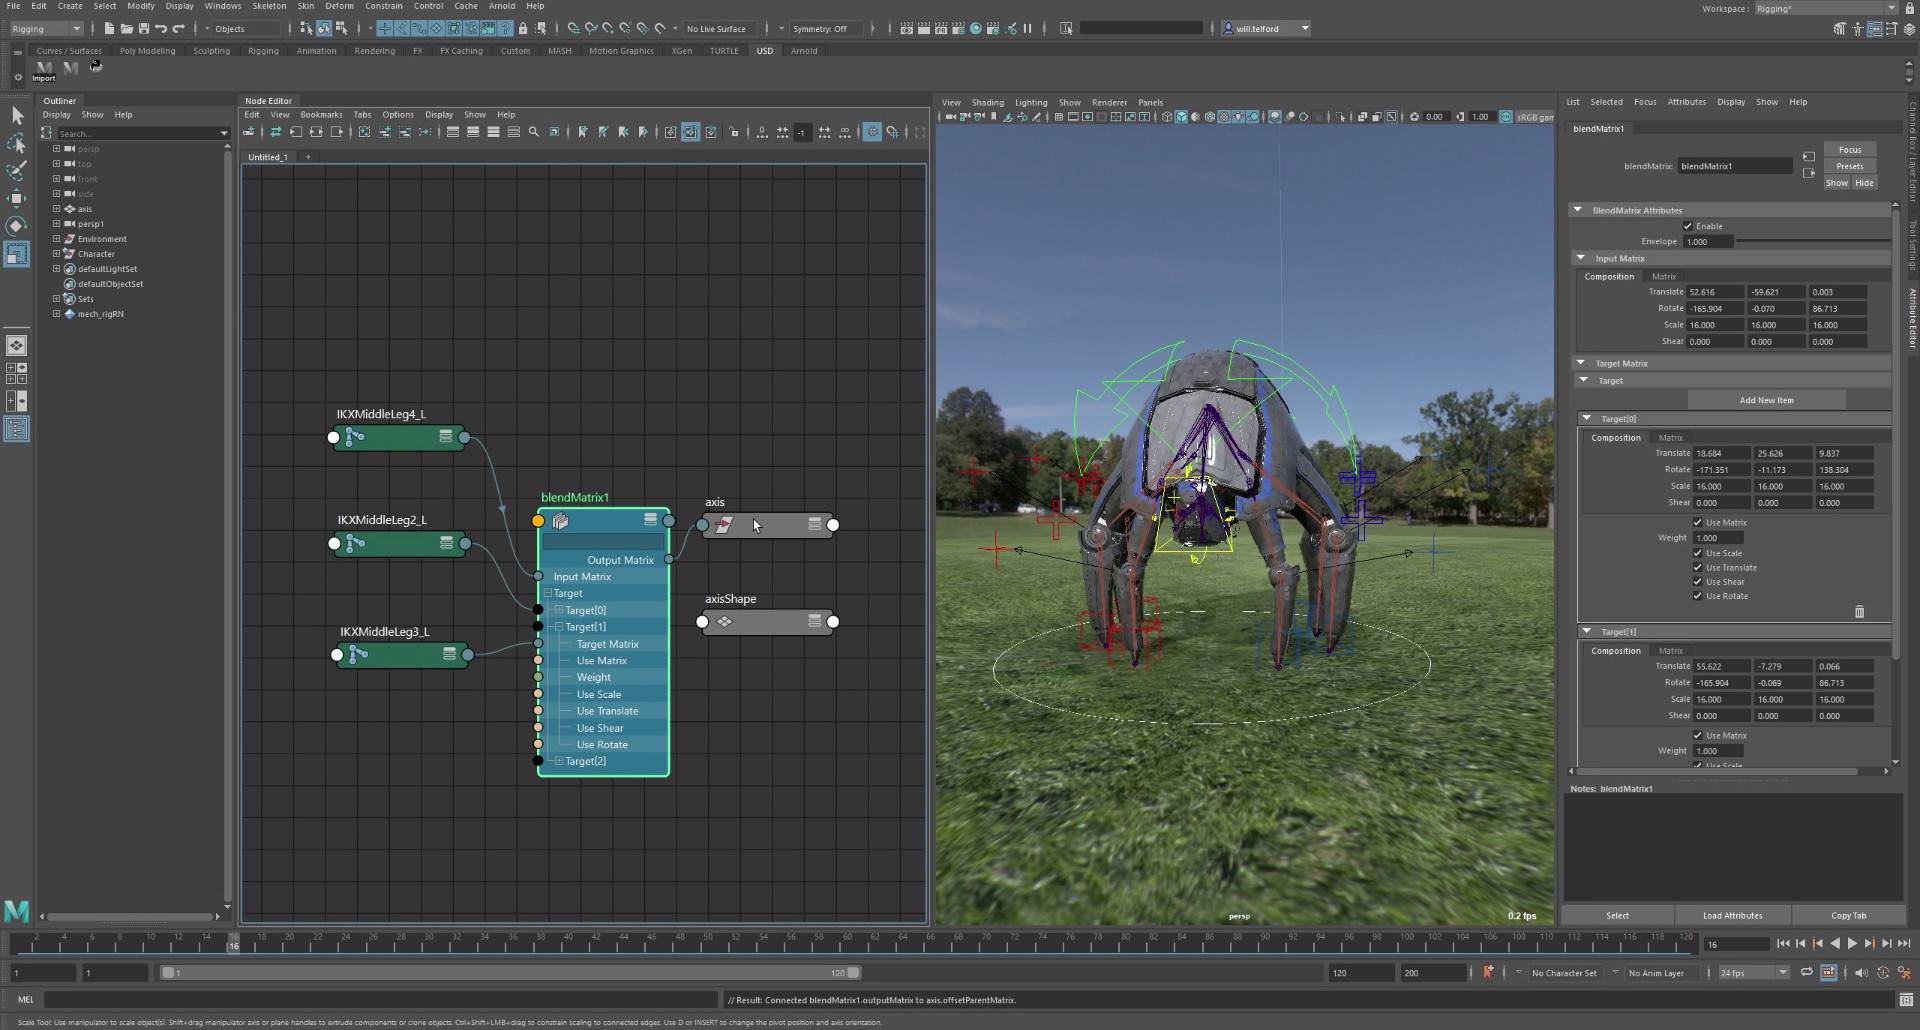Screen dimensions: 1920x1030
Task: Toggle Use Matrix checkbox for Target[1]
Action: point(1698,735)
